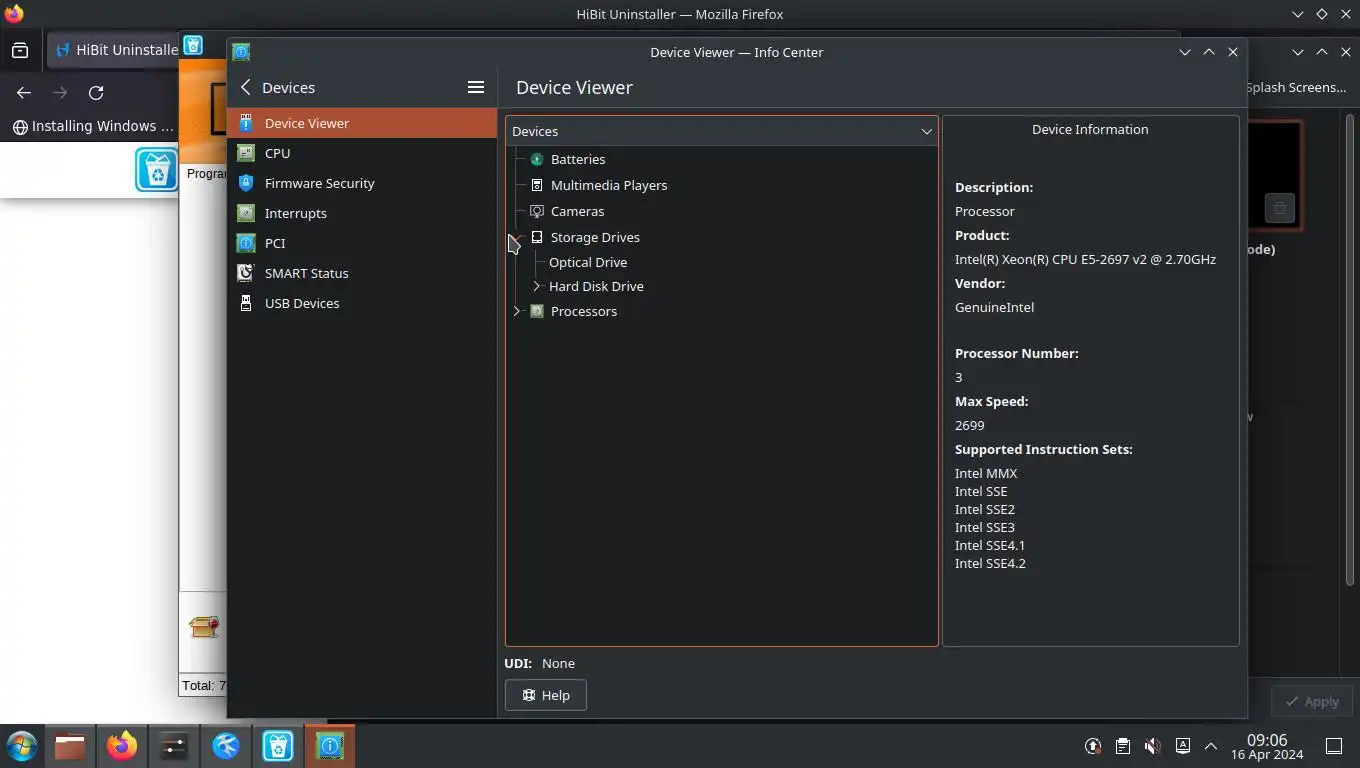
Task: Maximize the Info Center window
Action: point(1209,52)
